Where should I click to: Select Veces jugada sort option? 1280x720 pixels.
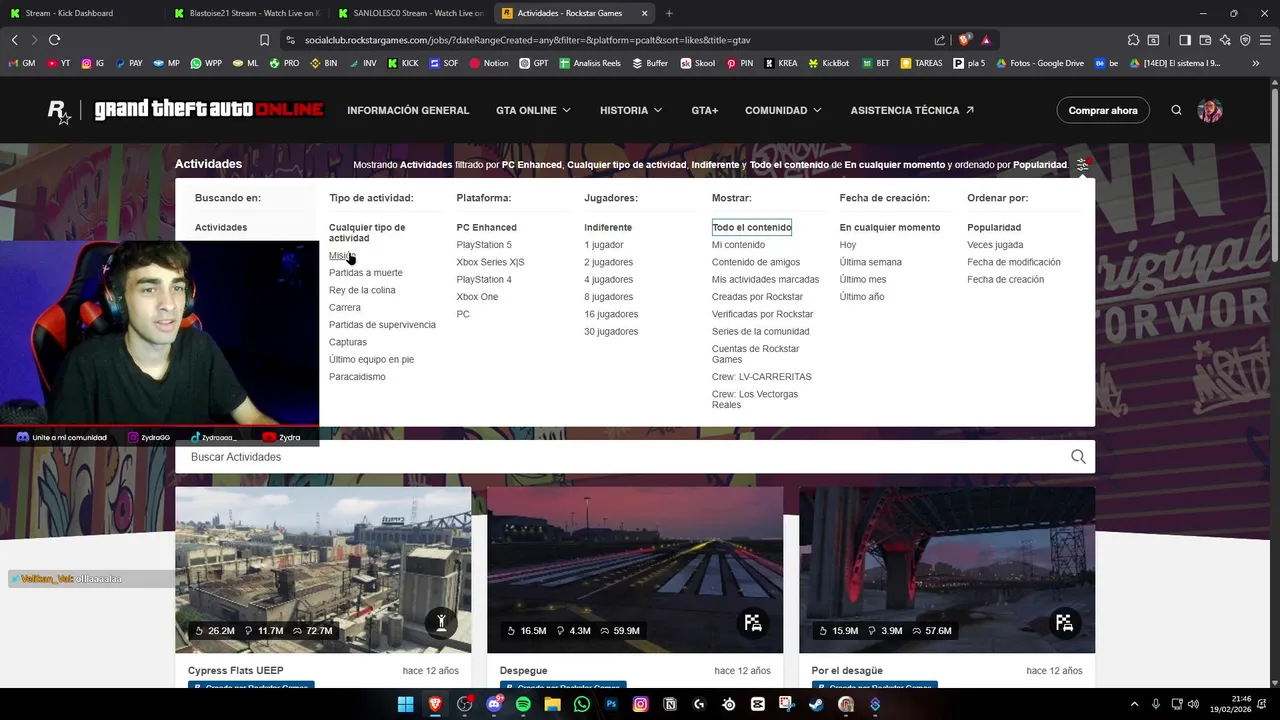(995, 245)
